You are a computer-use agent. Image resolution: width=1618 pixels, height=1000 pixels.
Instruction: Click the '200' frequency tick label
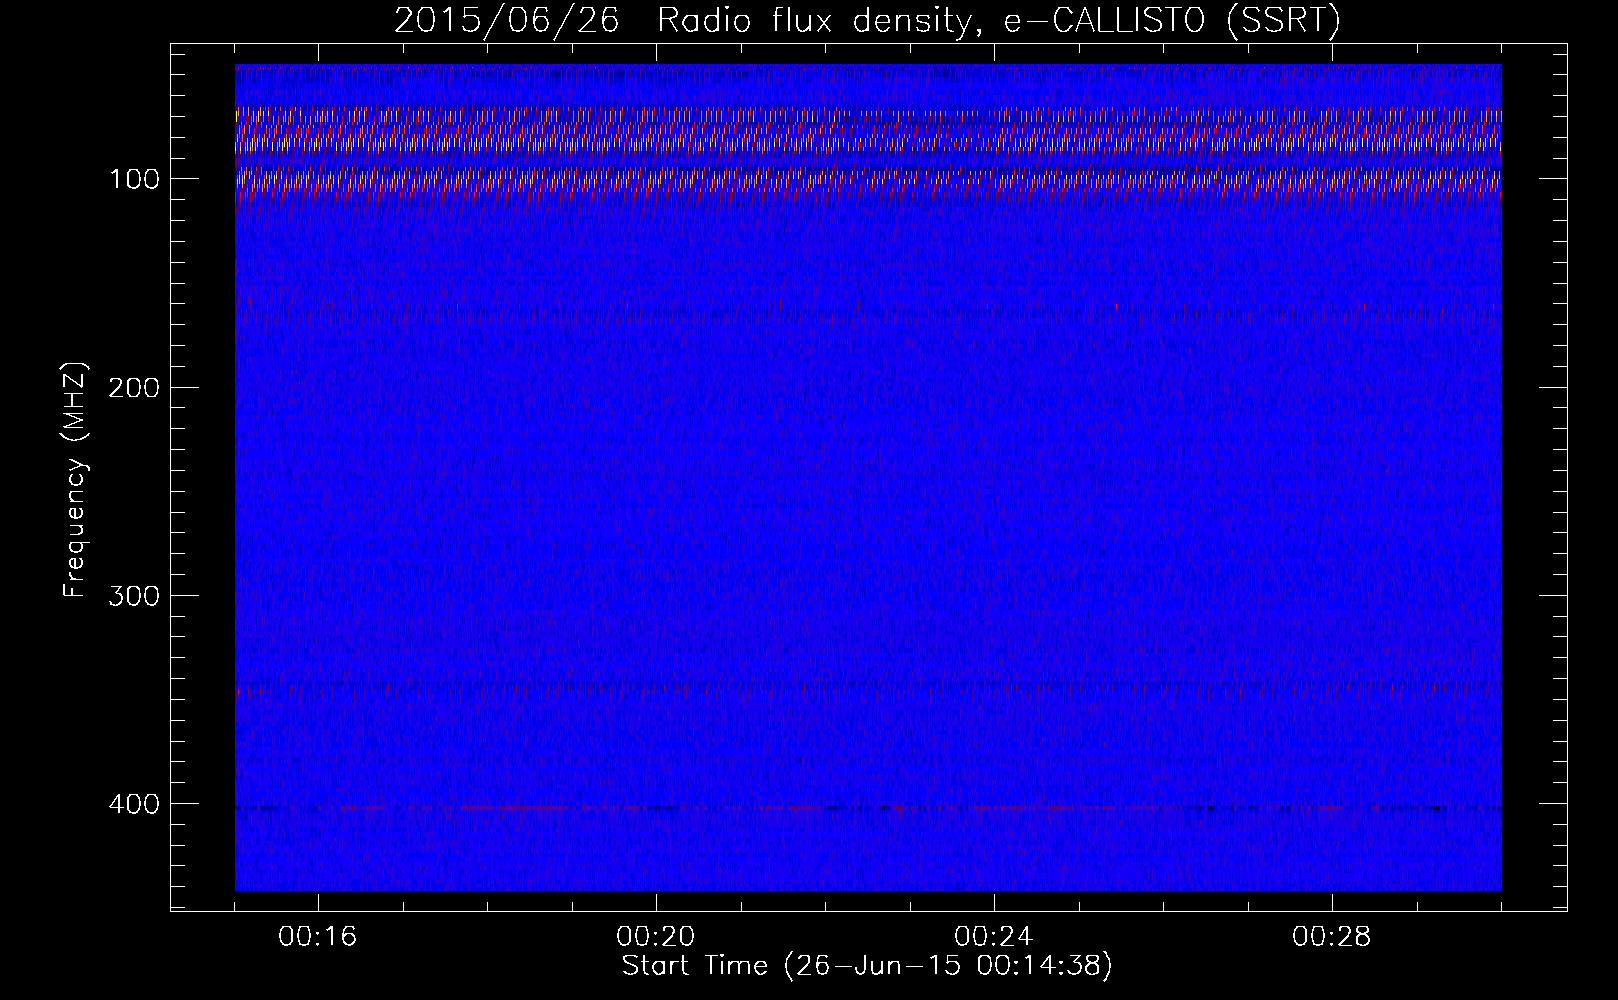[135, 387]
